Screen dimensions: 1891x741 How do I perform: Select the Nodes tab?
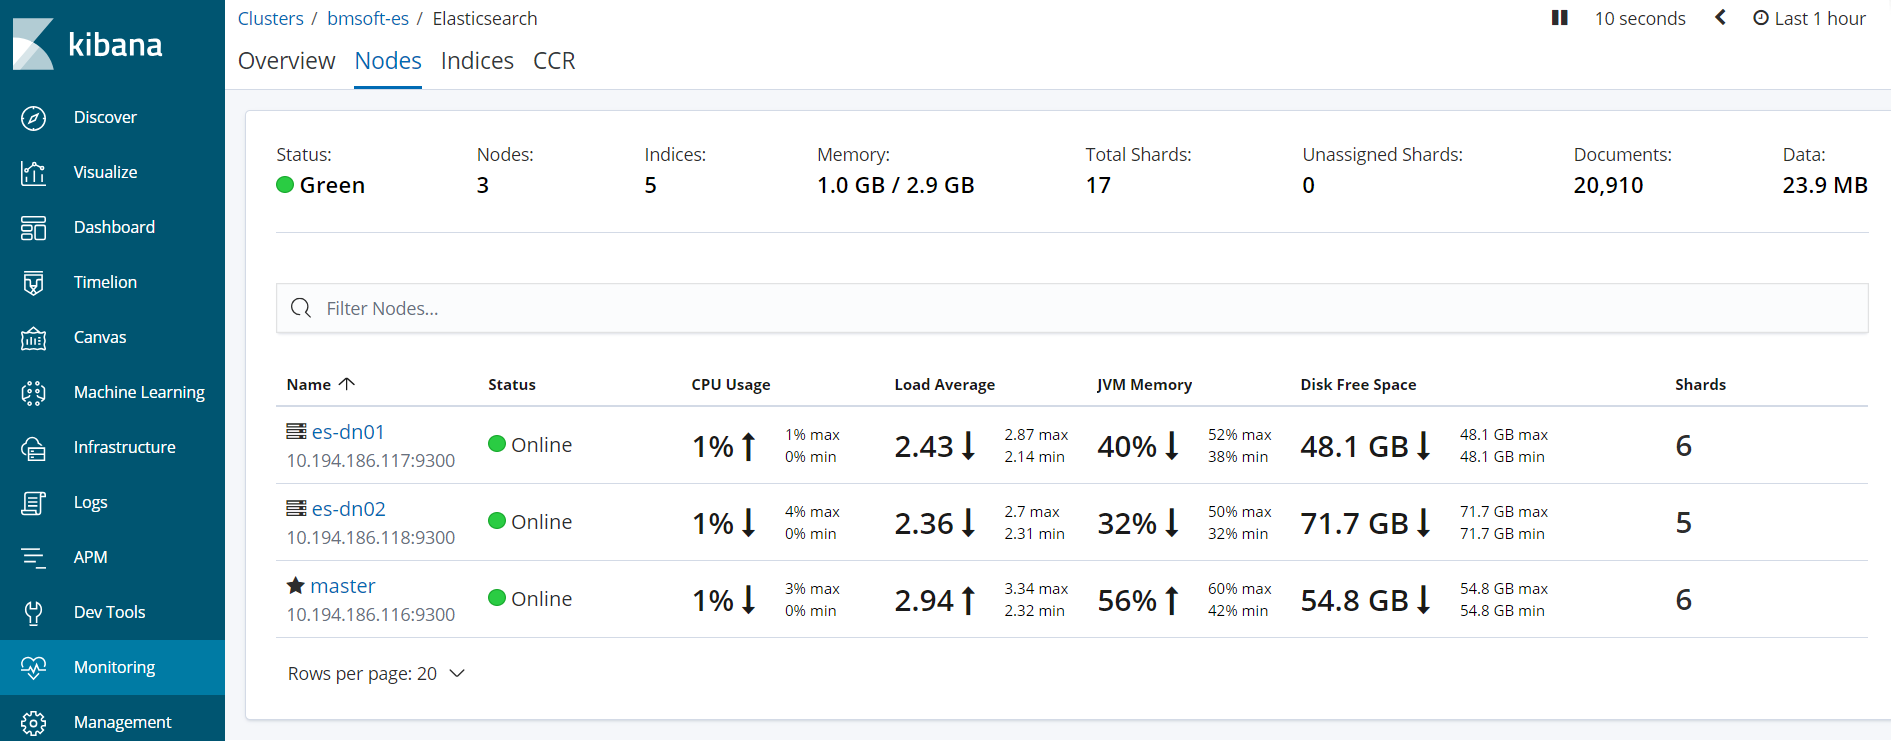[x=388, y=61]
